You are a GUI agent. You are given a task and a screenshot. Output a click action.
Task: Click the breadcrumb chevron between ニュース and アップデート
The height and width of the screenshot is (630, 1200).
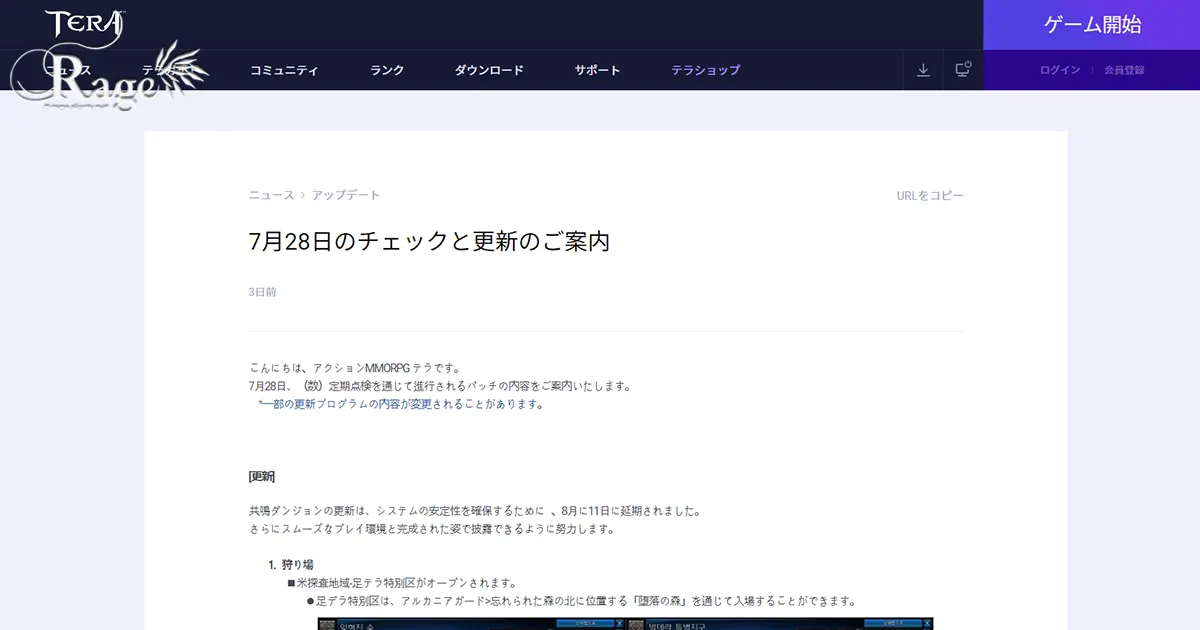pyautogui.click(x=303, y=195)
